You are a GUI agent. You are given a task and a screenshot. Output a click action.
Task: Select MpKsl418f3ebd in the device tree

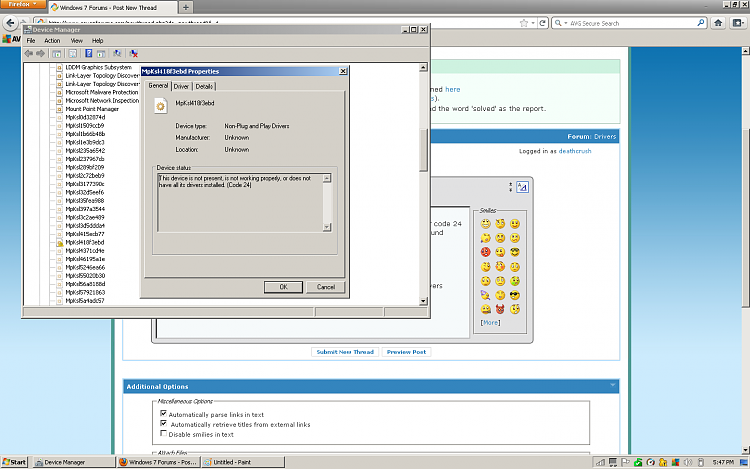click(x=85, y=243)
